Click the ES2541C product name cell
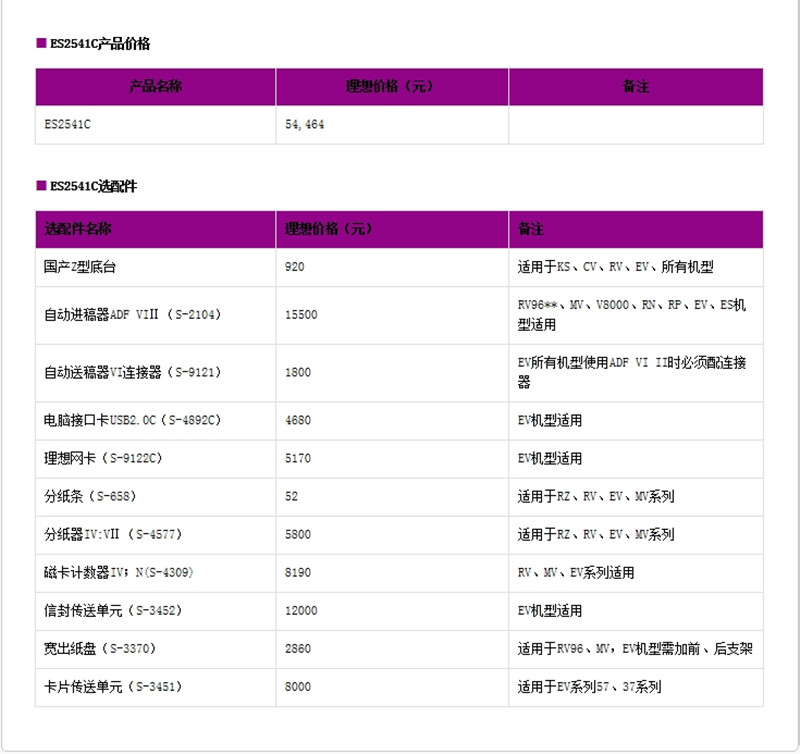 click(x=65, y=125)
